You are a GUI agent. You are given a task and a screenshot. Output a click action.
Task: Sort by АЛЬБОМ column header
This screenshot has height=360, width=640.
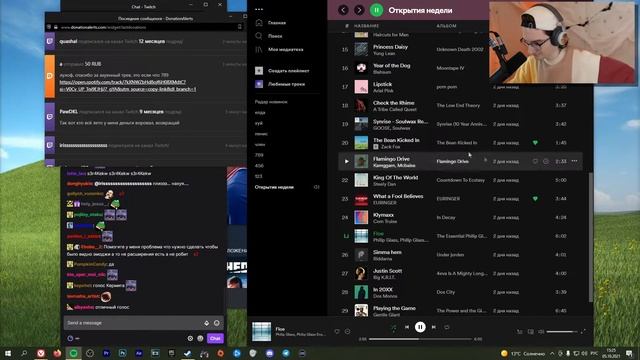coord(446,26)
